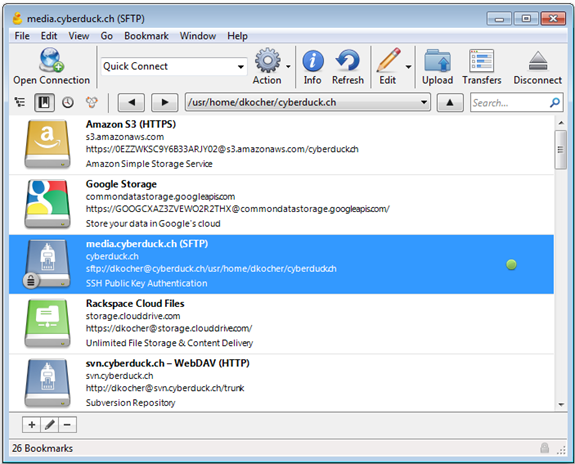
Task: Click the media.cyberduck.ch SFTP drive icon
Action: point(47,264)
